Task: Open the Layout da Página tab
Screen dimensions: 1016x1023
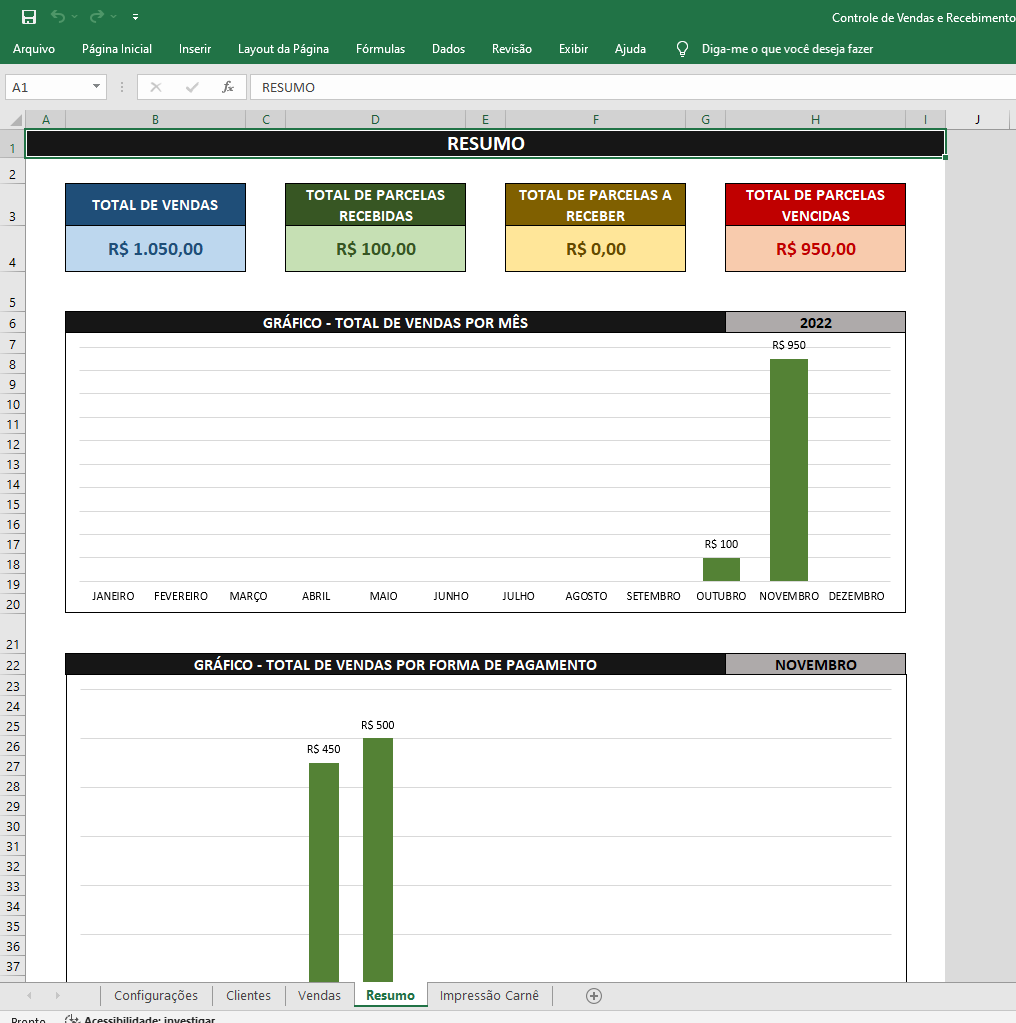Action: tap(283, 48)
